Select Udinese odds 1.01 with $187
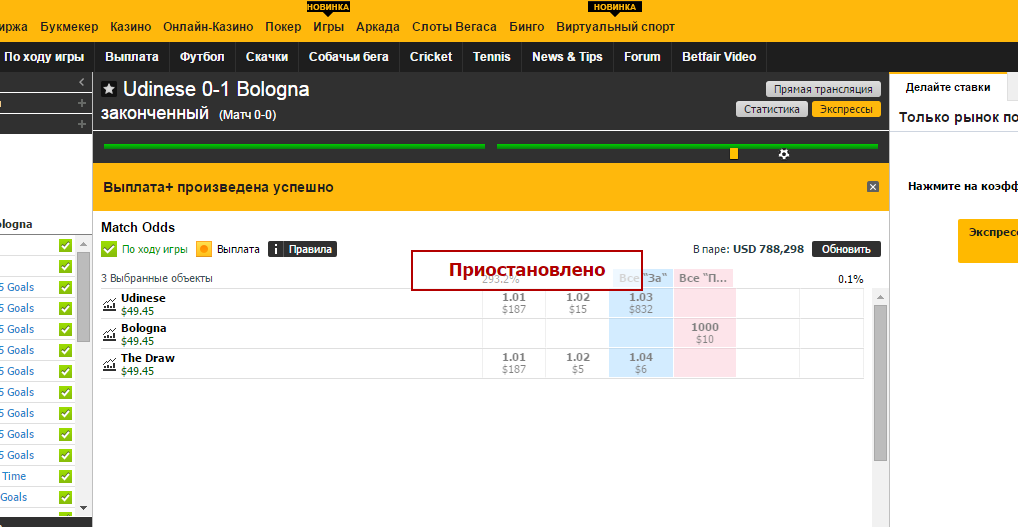Screen dimensions: 1018x527 [x=514, y=303]
